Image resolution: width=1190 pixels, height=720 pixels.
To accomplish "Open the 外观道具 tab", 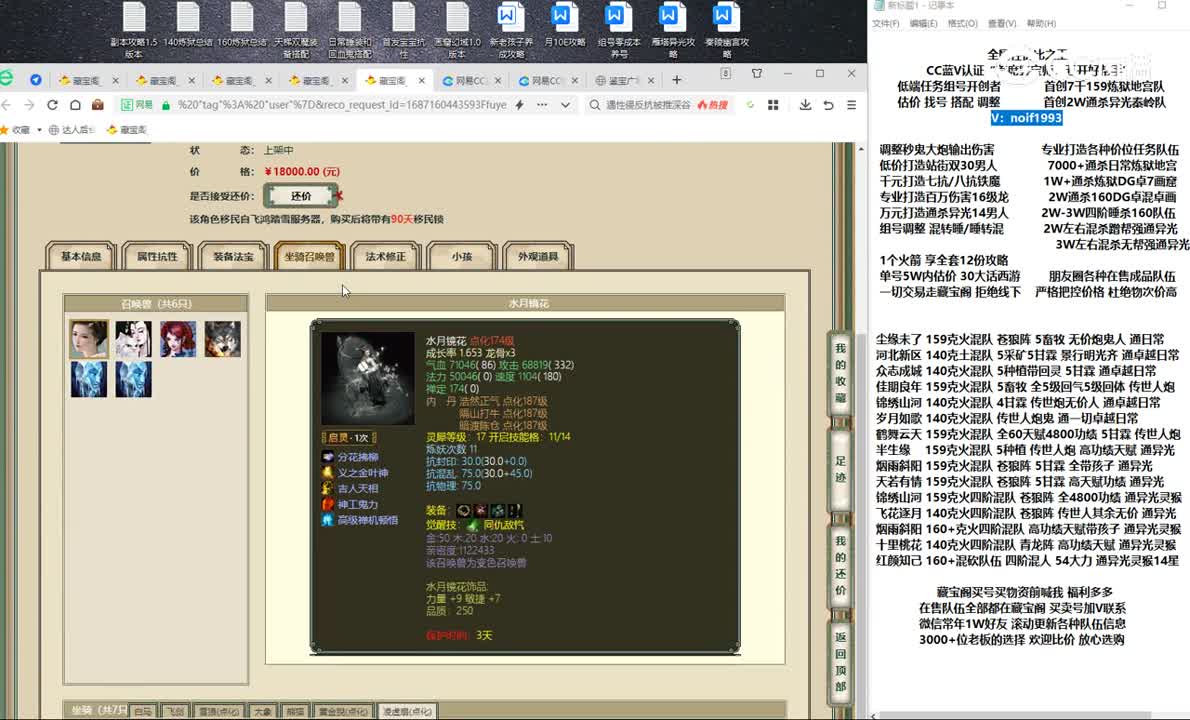I will 538,256.
